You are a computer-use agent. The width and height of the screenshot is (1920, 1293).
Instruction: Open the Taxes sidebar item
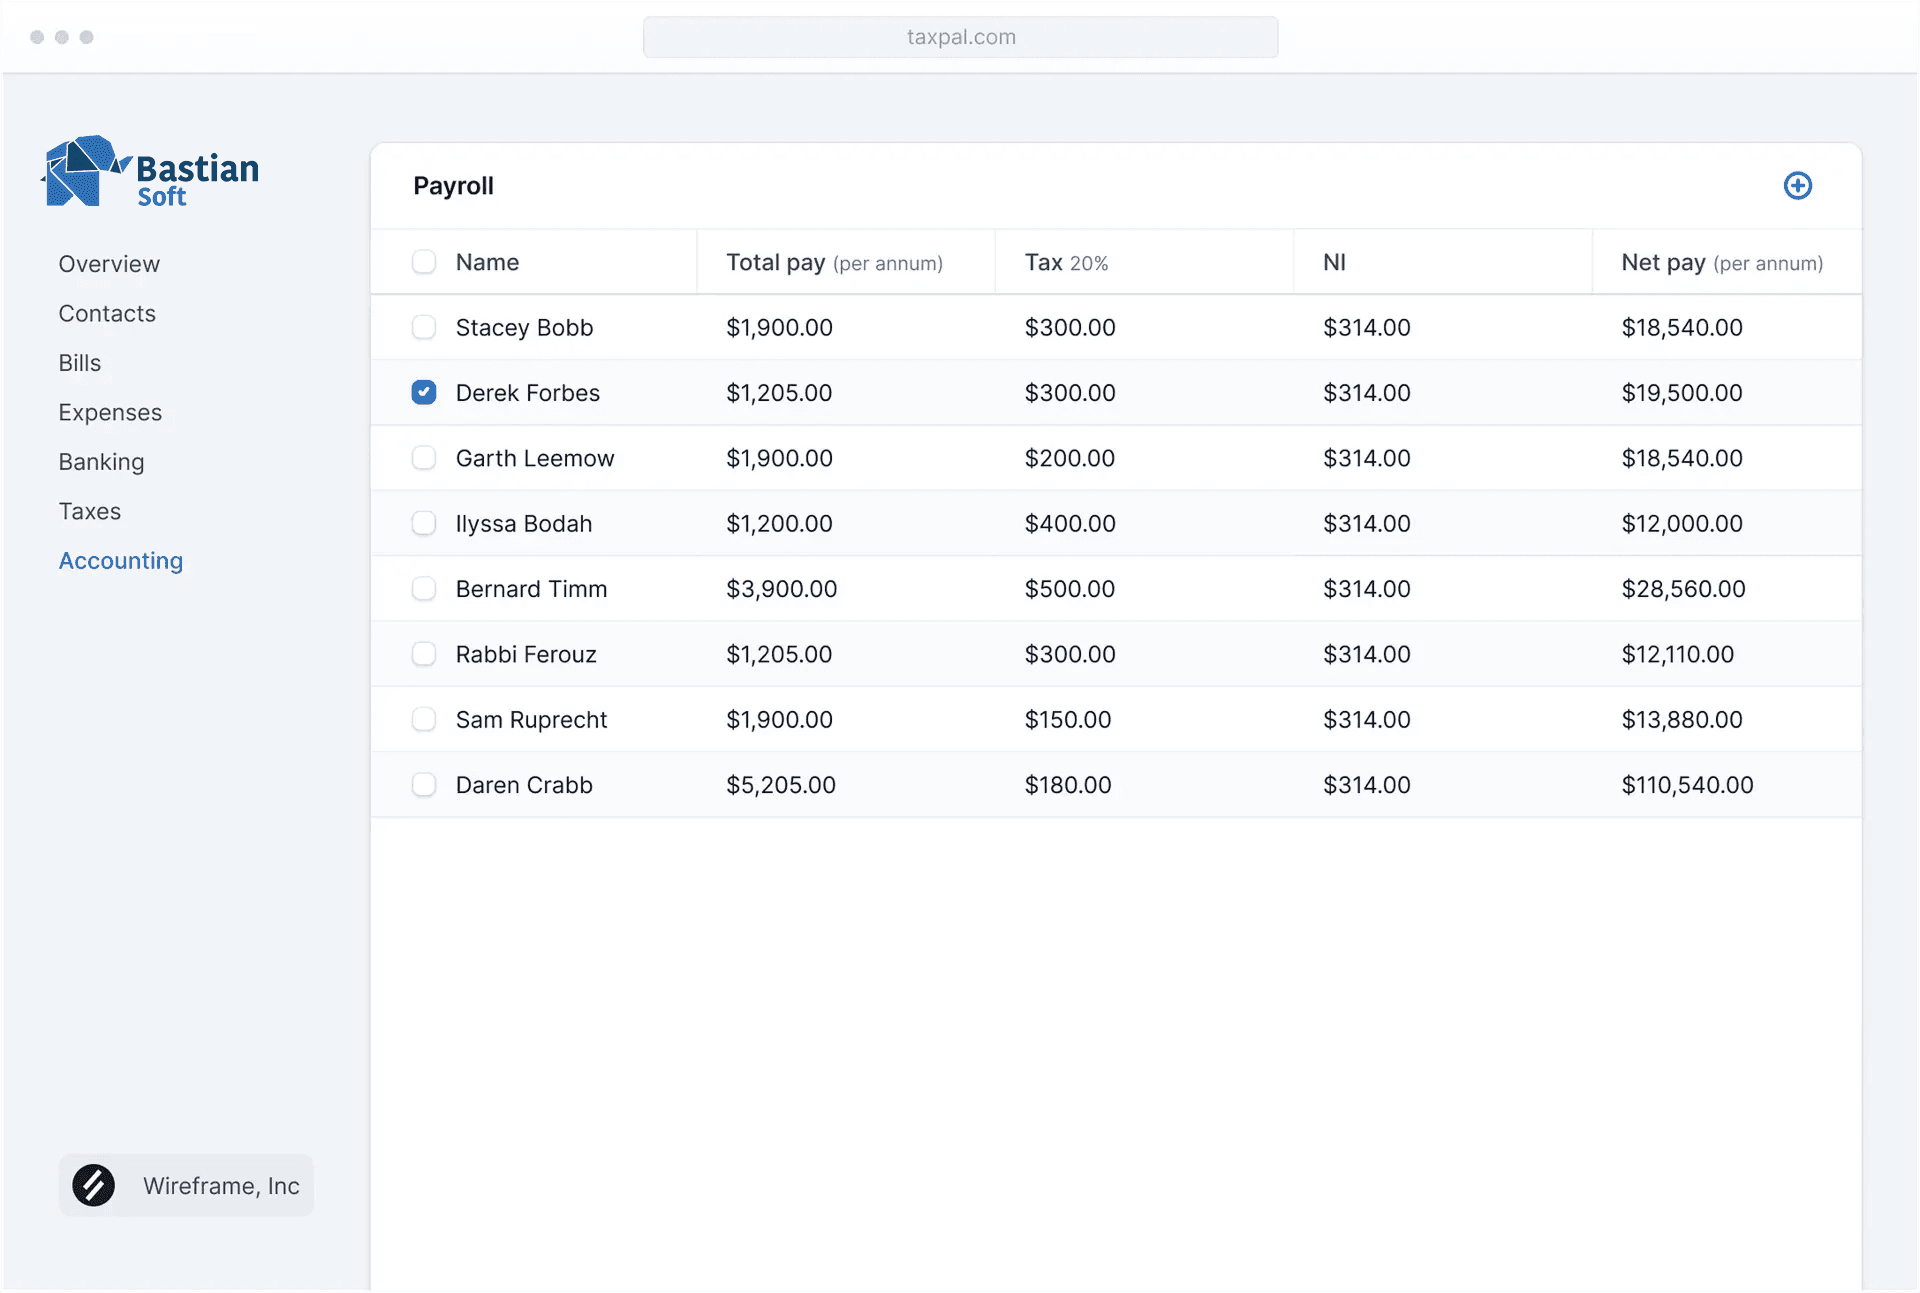tap(90, 511)
